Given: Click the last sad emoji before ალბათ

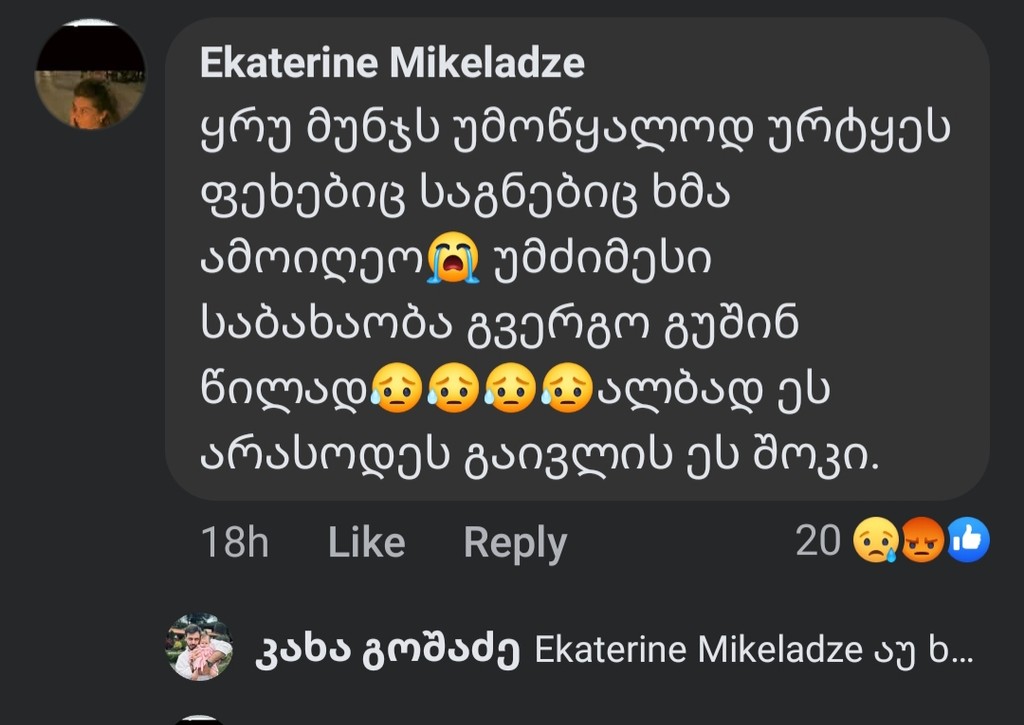Looking at the screenshot, I should (x=566, y=389).
